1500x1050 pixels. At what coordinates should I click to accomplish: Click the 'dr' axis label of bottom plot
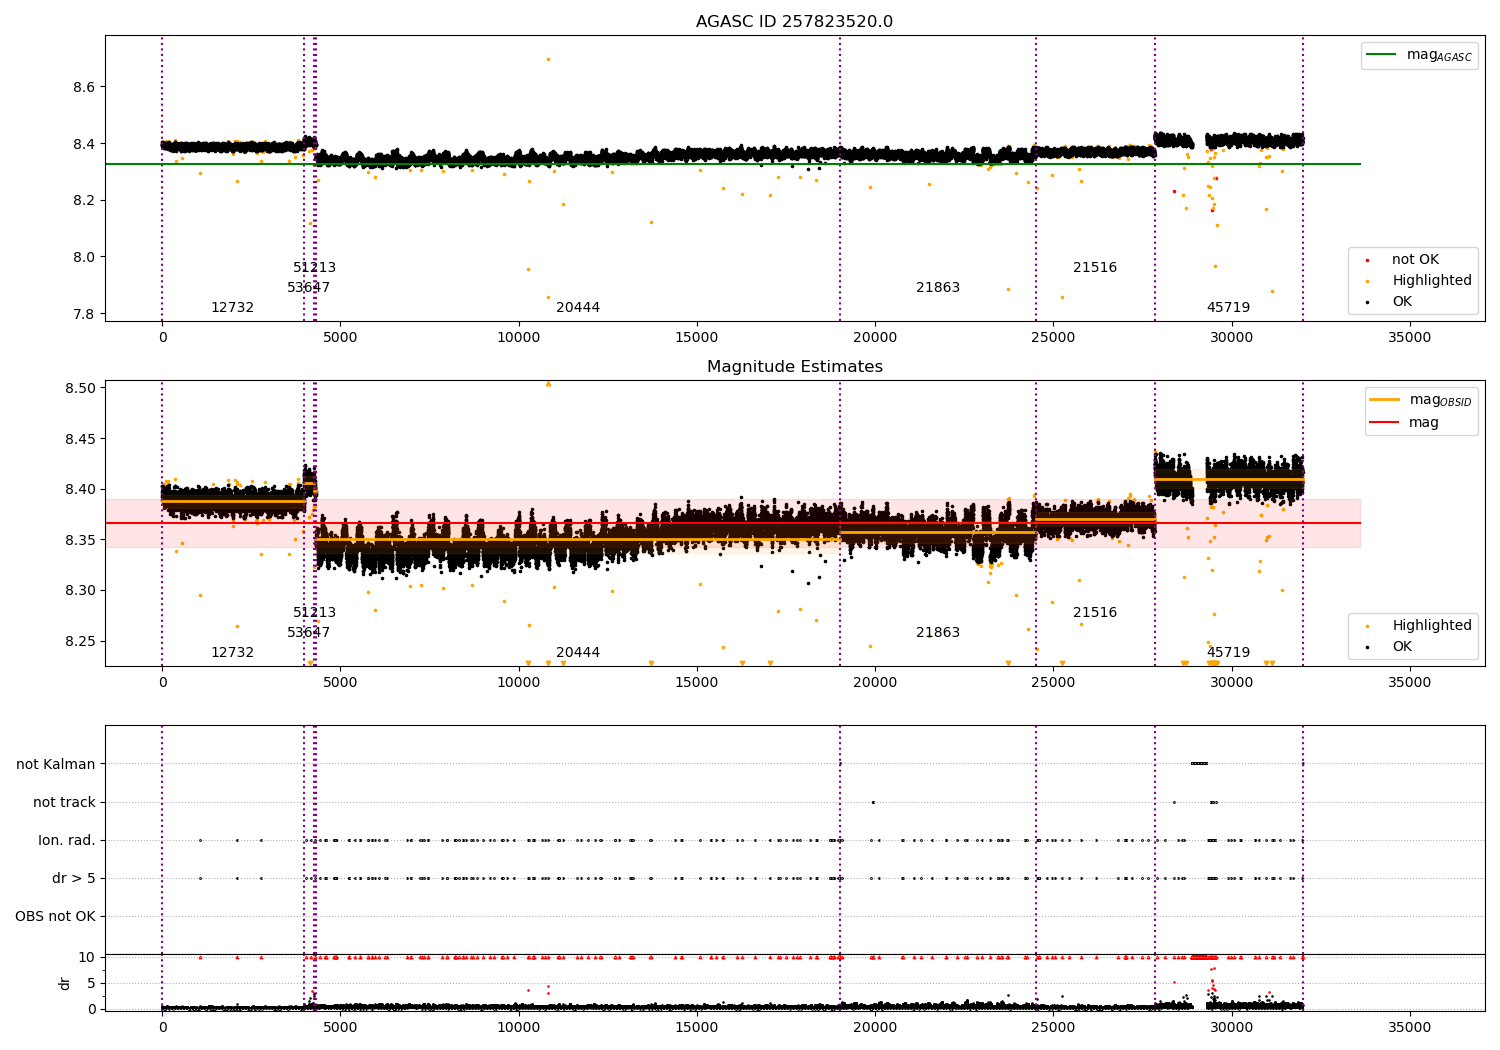(x=65, y=983)
